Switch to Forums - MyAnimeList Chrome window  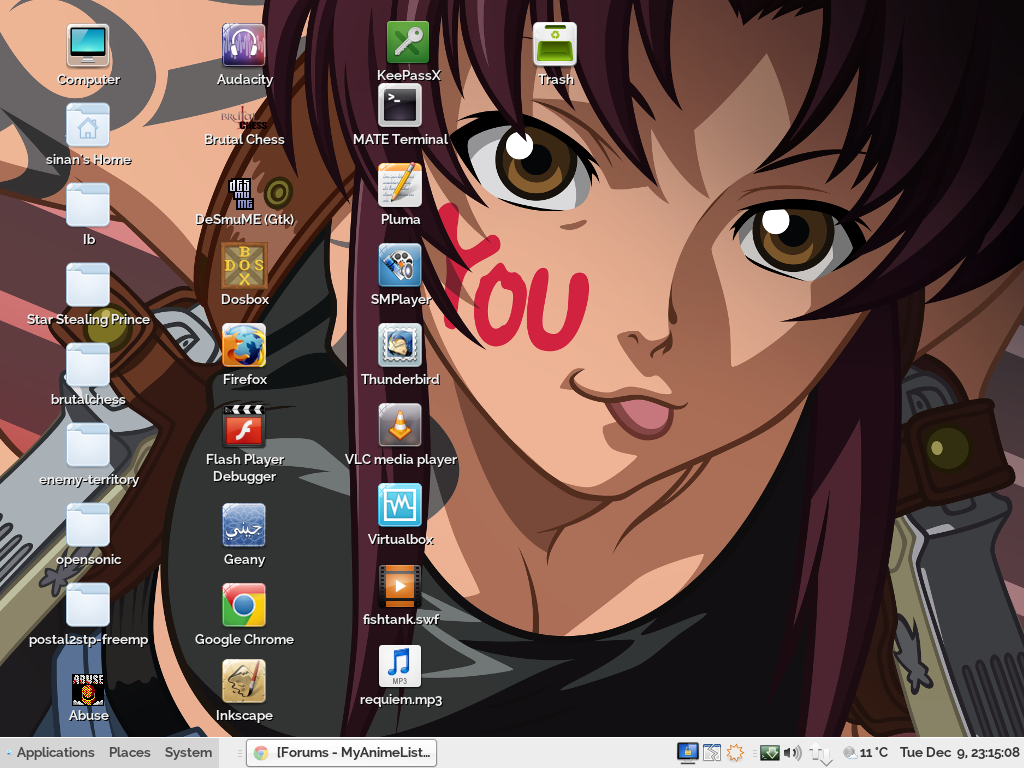[x=342, y=752]
